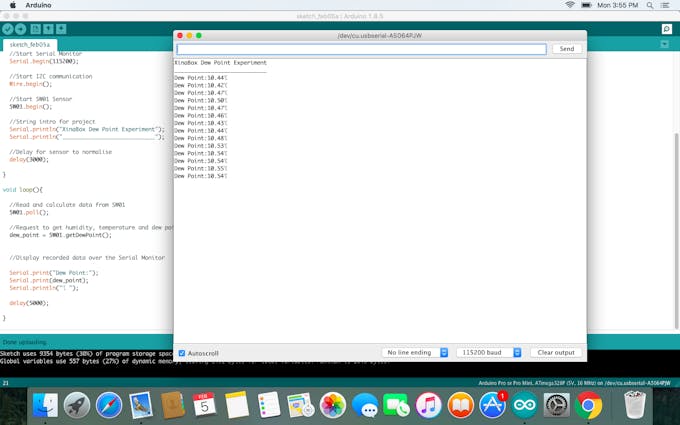Open the Serial Monitor magnifier icon
This screenshot has width=680, height=425.
coord(667,29)
